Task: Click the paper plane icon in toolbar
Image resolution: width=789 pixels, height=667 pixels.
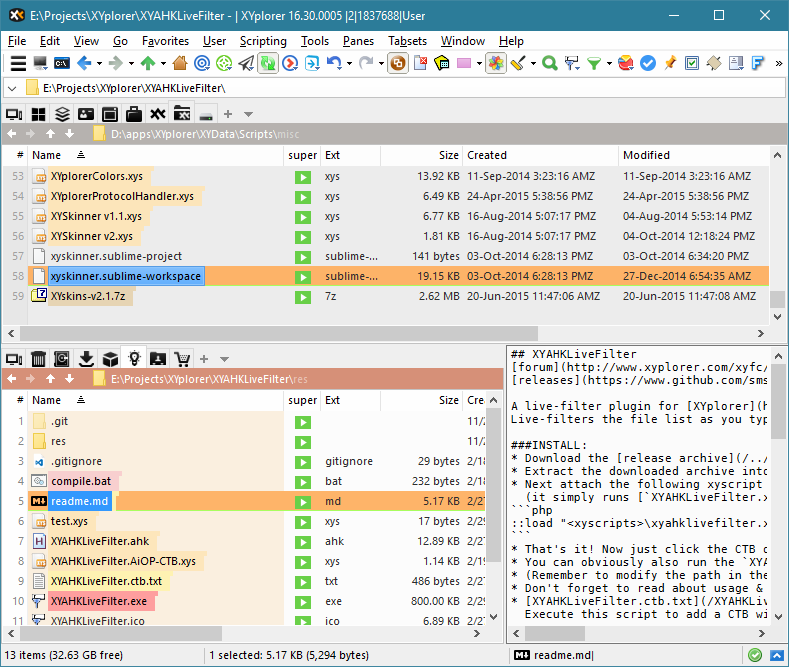Action: pyautogui.click(x=245, y=63)
